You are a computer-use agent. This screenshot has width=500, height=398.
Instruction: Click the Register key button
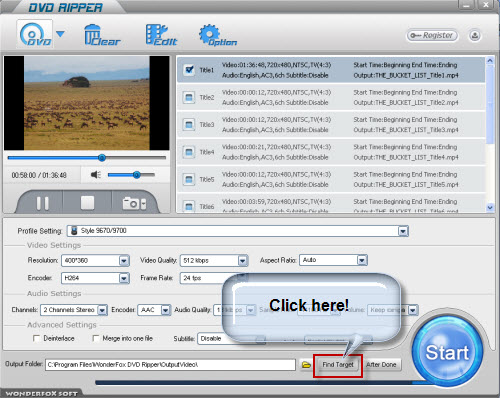pos(432,35)
